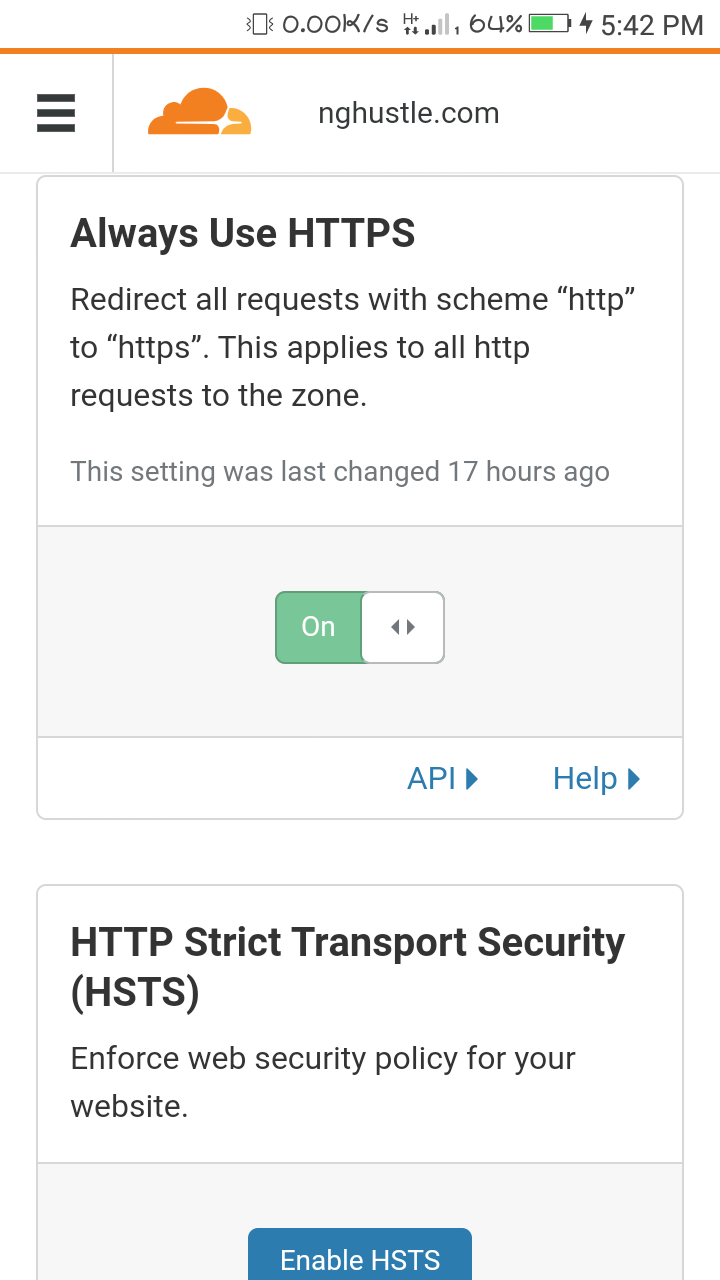Click the Enable HSTS button
Screen dimensions: 720x1280
(x=360, y=1254)
